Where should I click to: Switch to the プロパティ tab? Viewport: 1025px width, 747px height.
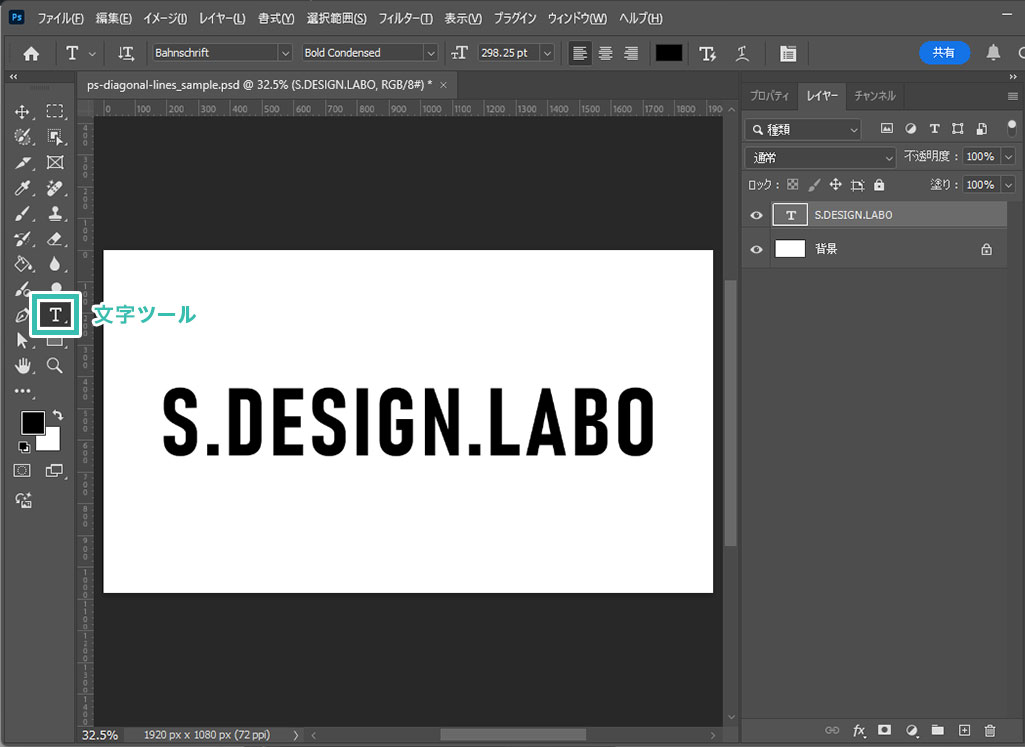769,96
